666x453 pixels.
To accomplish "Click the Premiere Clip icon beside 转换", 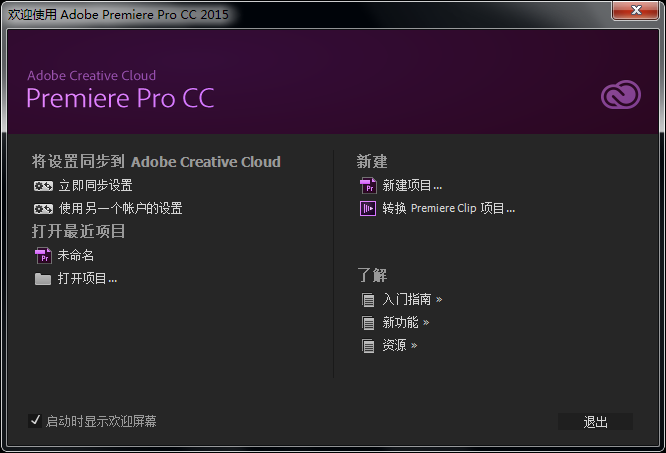I will click(x=368, y=208).
